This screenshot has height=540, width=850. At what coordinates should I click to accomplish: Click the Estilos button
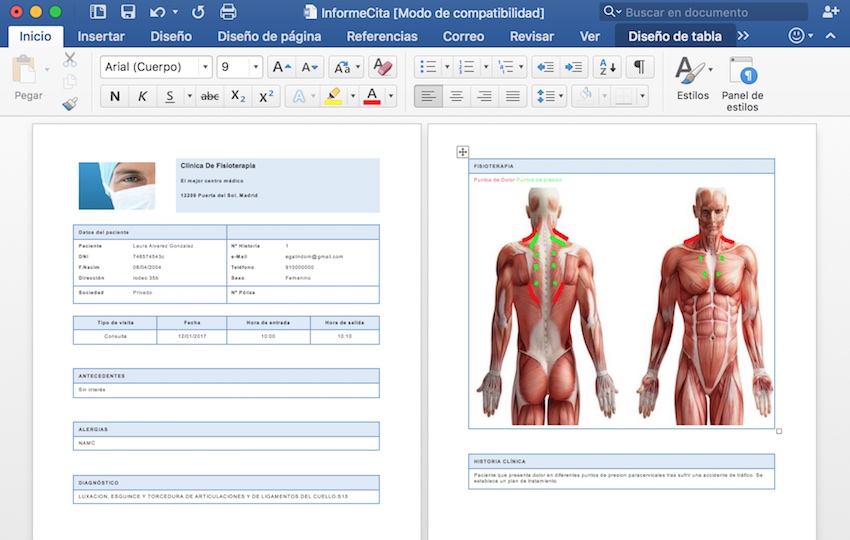coord(692,80)
